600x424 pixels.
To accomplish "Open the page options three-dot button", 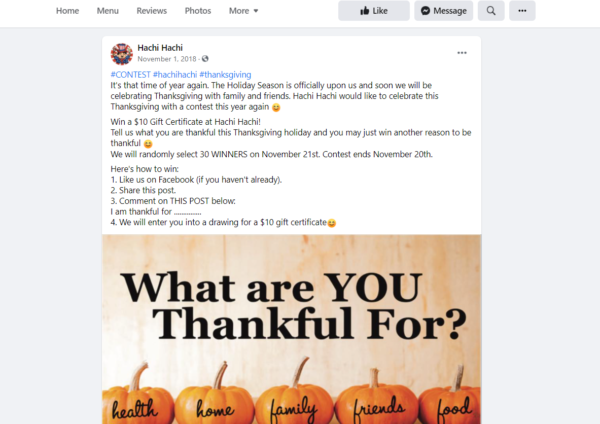I will click(522, 11).
